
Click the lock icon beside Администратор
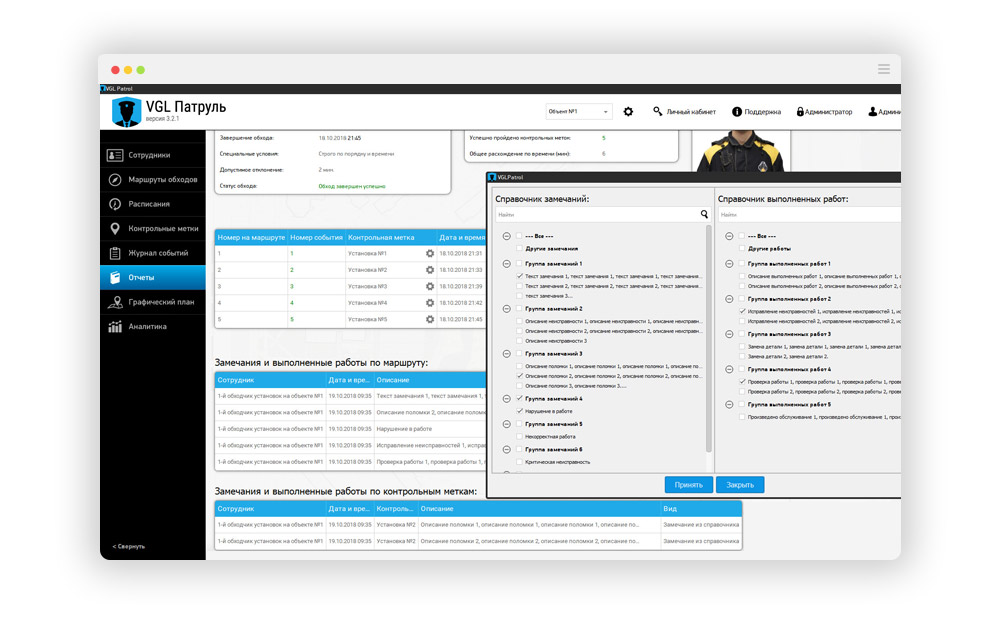coord(800,112)
